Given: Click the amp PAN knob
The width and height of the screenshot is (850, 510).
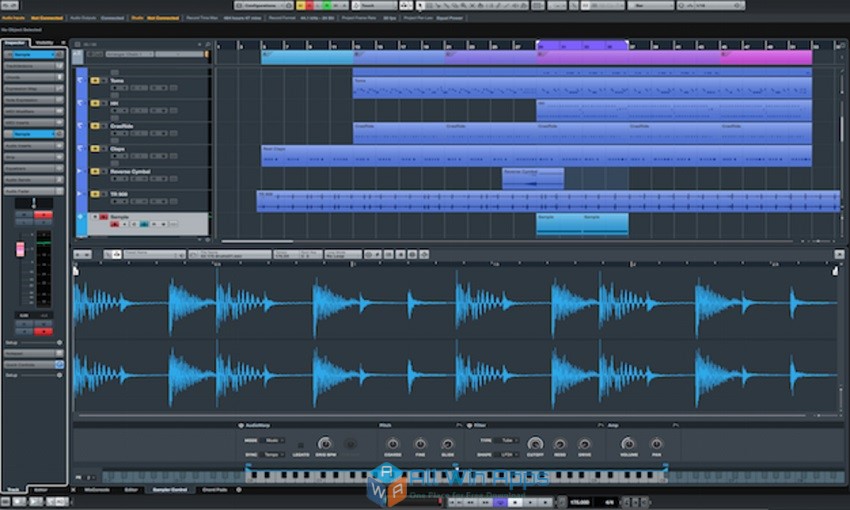Looking at the screenshot, I should click(656, 444).
